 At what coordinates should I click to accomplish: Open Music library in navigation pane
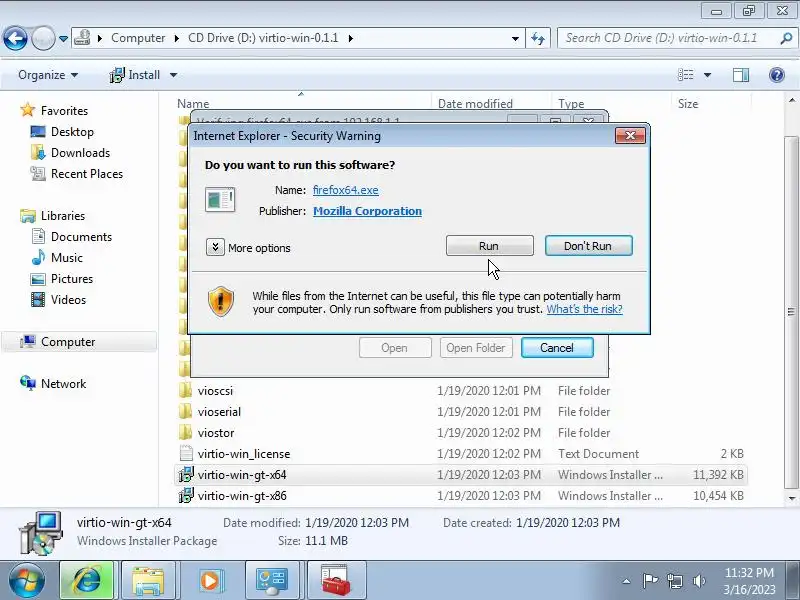66,258
